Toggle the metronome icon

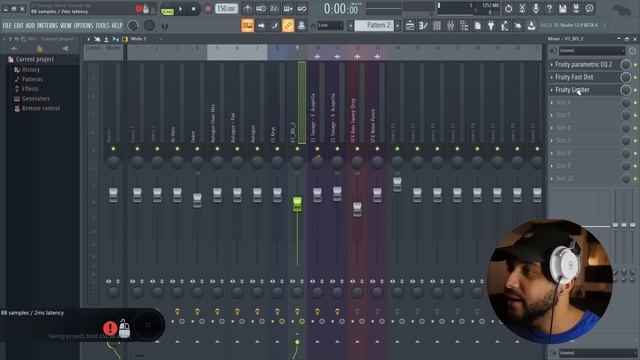[x=247, y=9]
